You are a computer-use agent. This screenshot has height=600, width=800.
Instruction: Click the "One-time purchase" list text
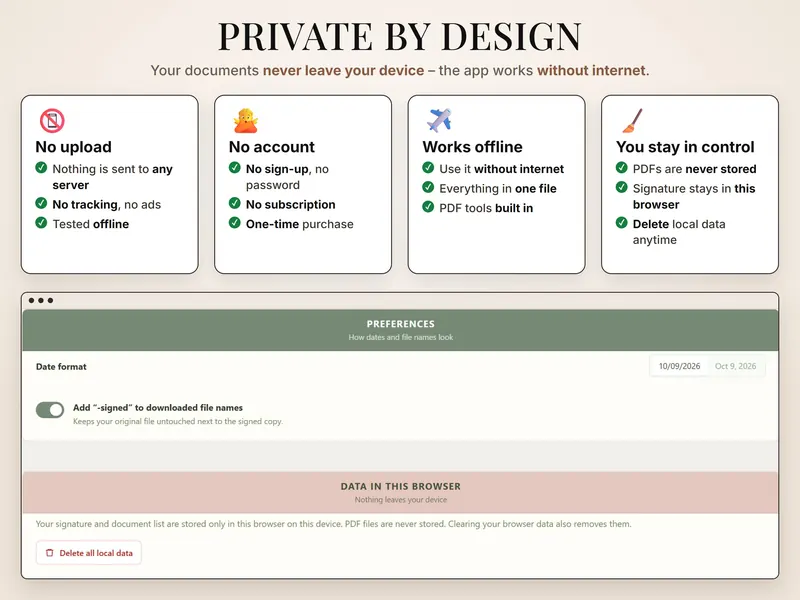pyautogui.click(x=299, y=224)
